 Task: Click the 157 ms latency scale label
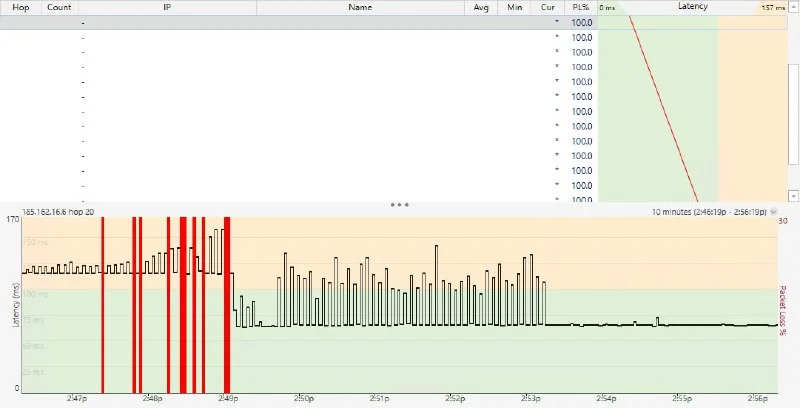[x=773, y=7]
